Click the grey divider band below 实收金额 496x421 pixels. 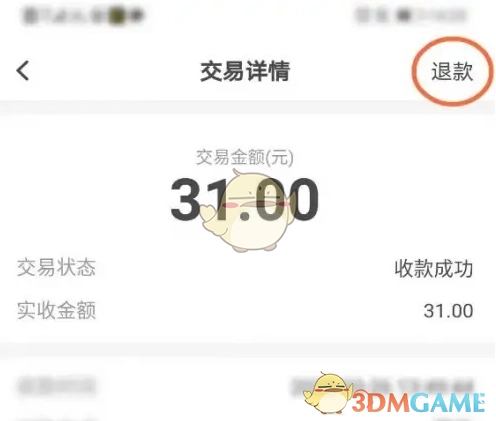(x=247, y=350)
